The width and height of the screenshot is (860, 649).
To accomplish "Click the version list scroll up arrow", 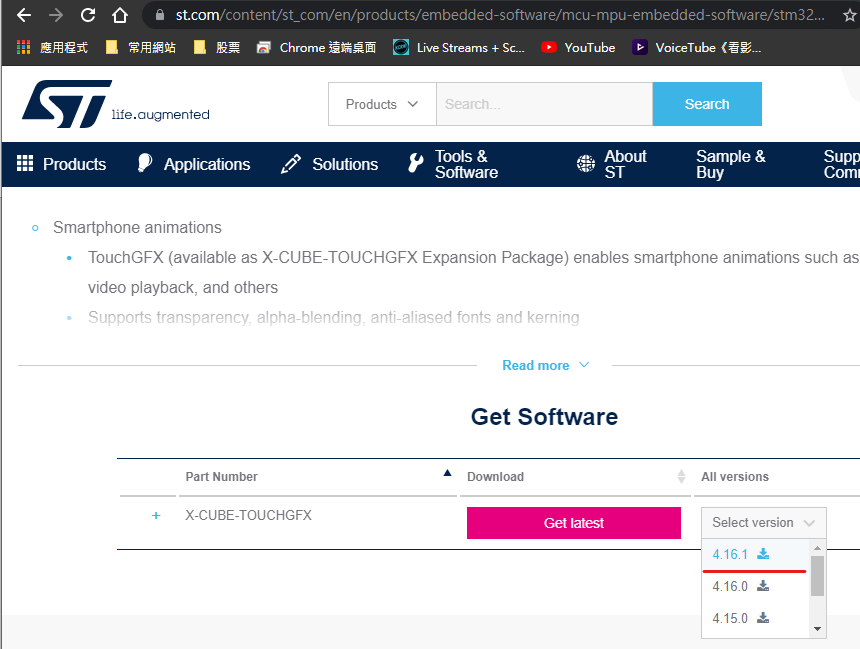I will 817,548.
